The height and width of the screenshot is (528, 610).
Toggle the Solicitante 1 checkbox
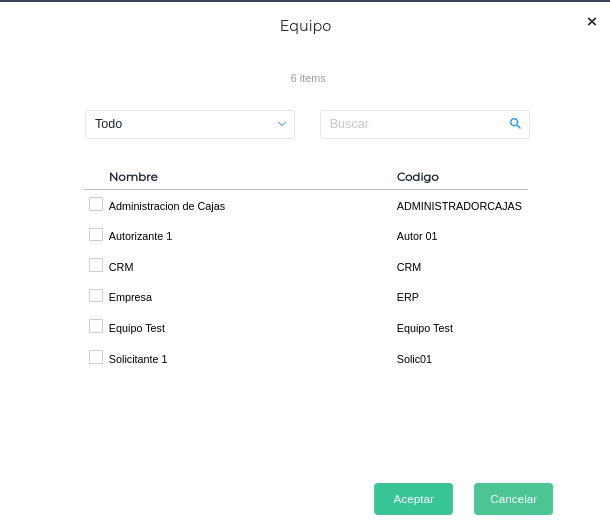click(96, 357)
